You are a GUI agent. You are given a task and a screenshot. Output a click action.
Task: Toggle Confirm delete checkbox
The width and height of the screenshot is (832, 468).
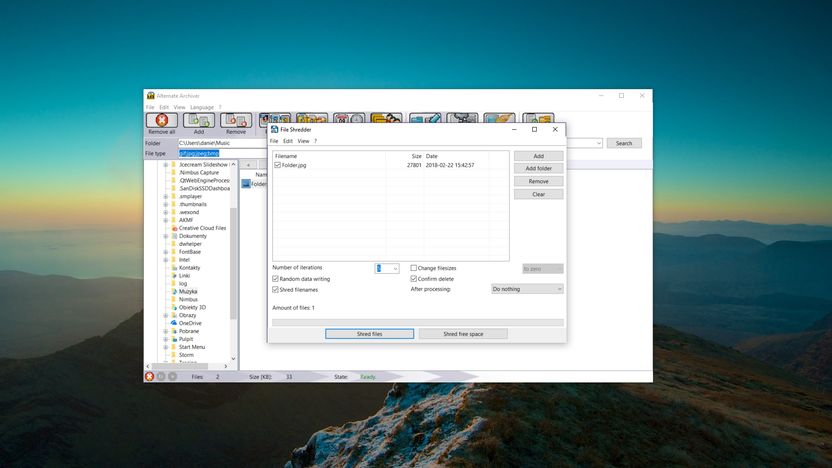[x=413, y=279]
